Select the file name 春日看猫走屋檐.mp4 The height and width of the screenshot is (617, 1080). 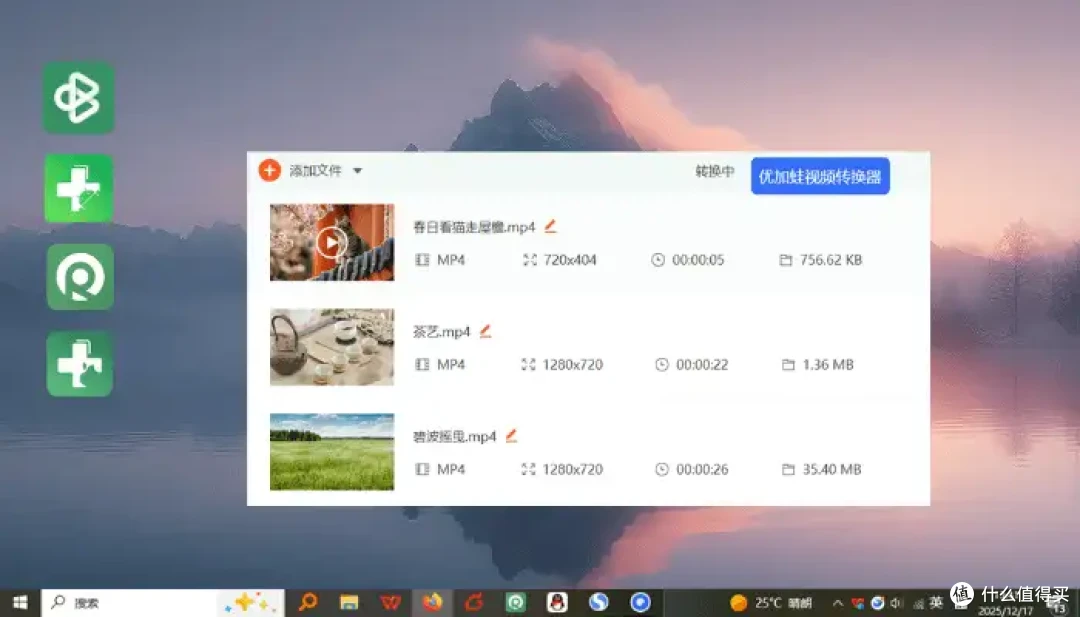coord(474,227)
